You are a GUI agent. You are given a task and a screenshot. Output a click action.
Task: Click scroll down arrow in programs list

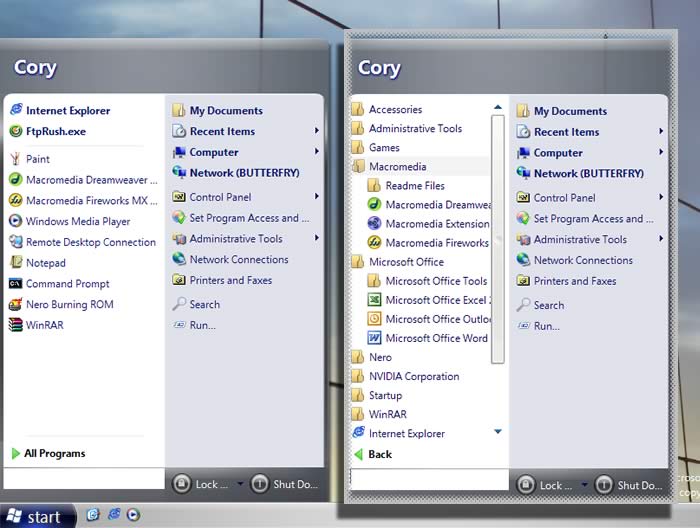(498, 431)
